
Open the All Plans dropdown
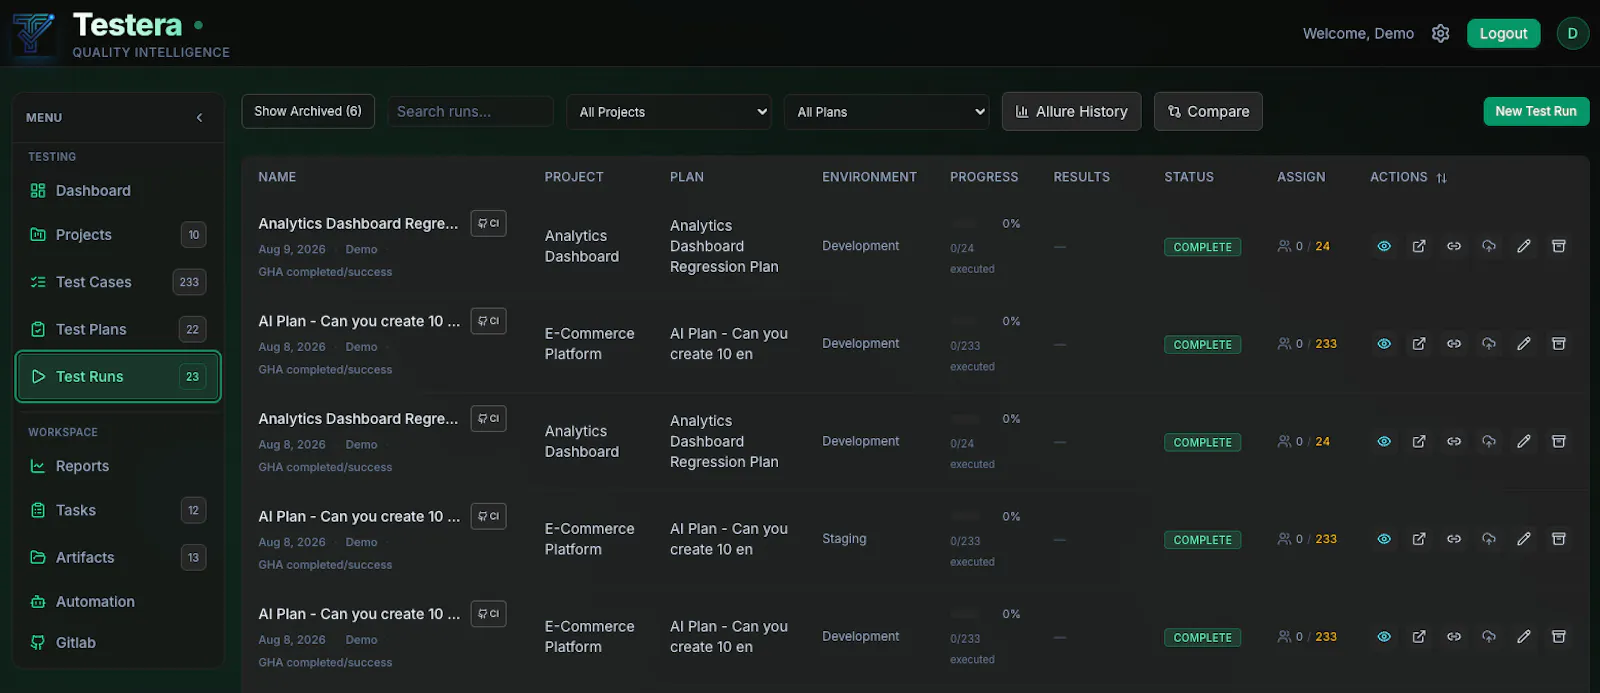point(887,112)
